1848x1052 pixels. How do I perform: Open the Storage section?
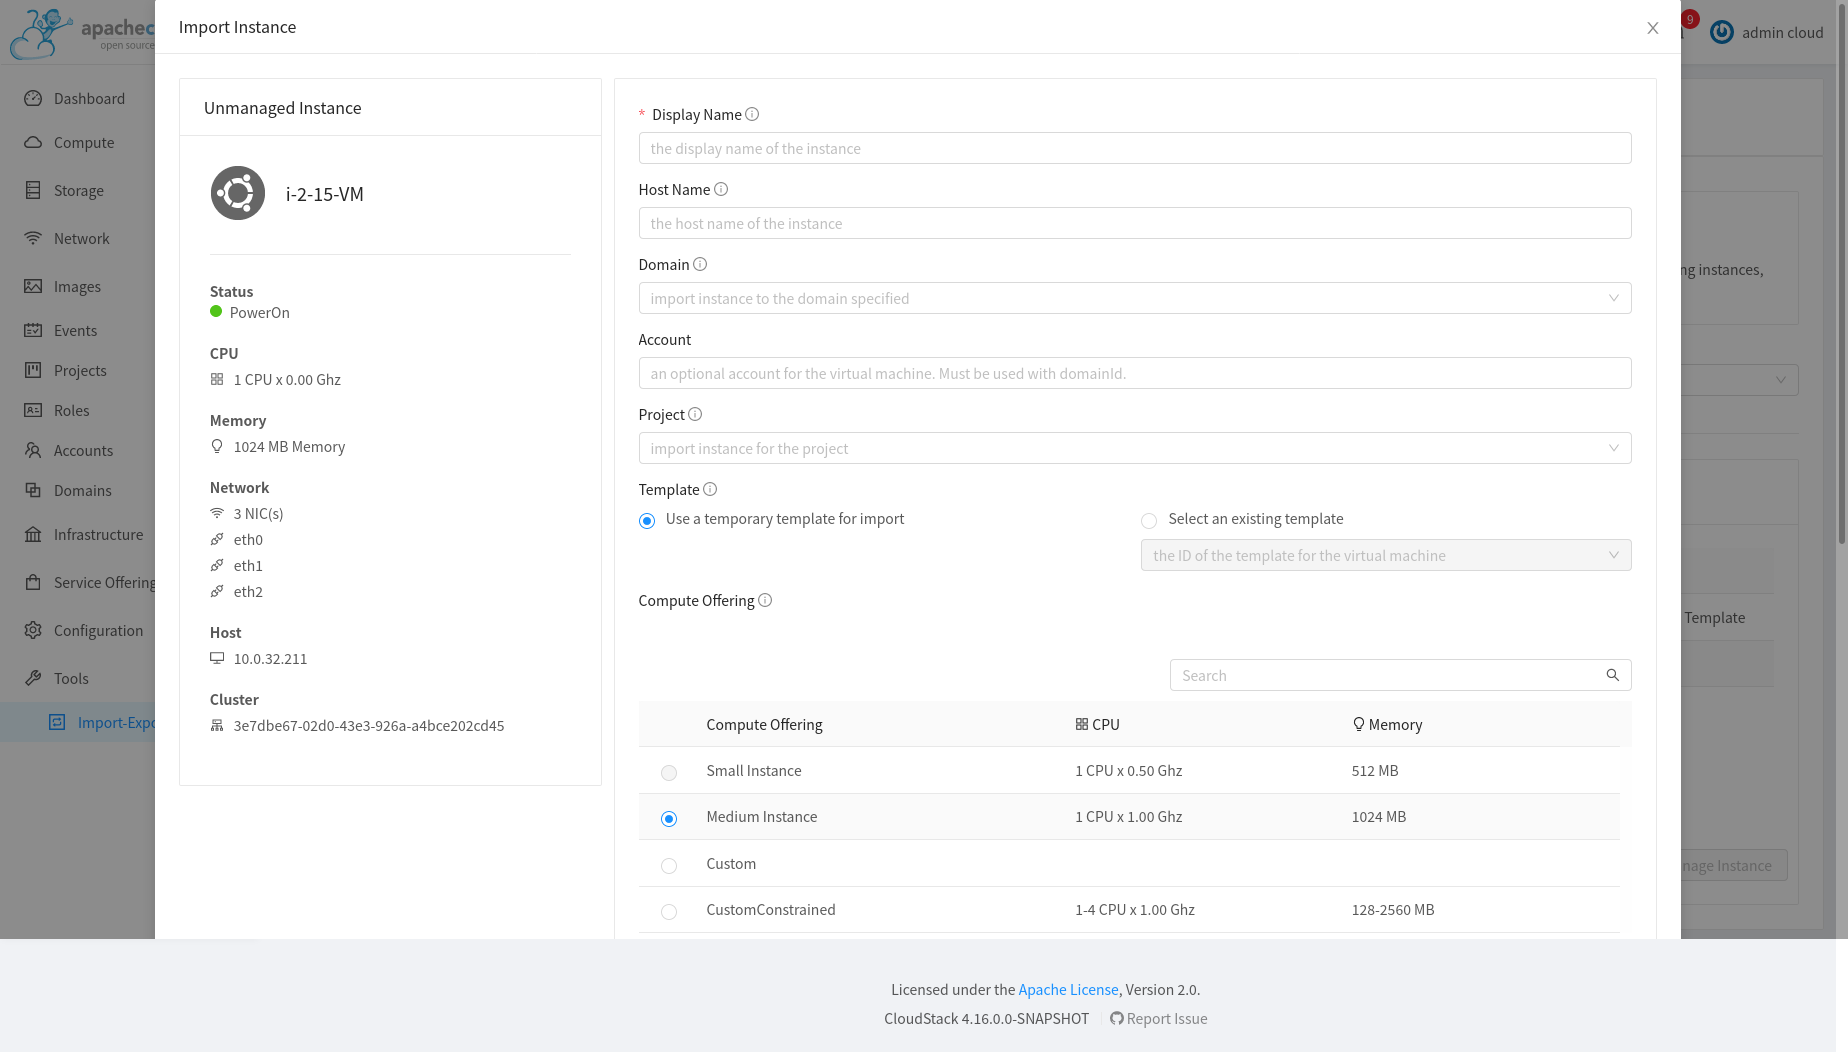click(78, 190)
